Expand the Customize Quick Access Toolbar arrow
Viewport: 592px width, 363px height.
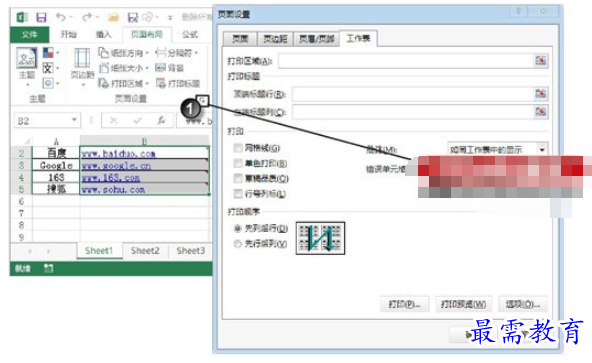point(170,18)
